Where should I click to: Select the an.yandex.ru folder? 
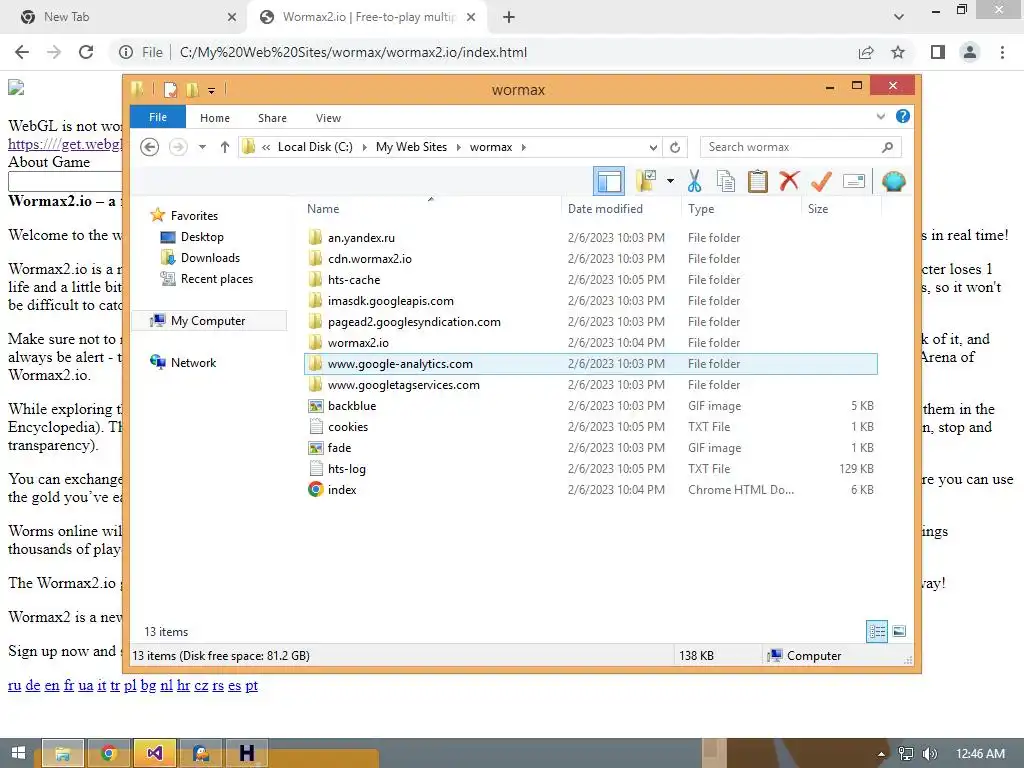click(x=590, y=238)
